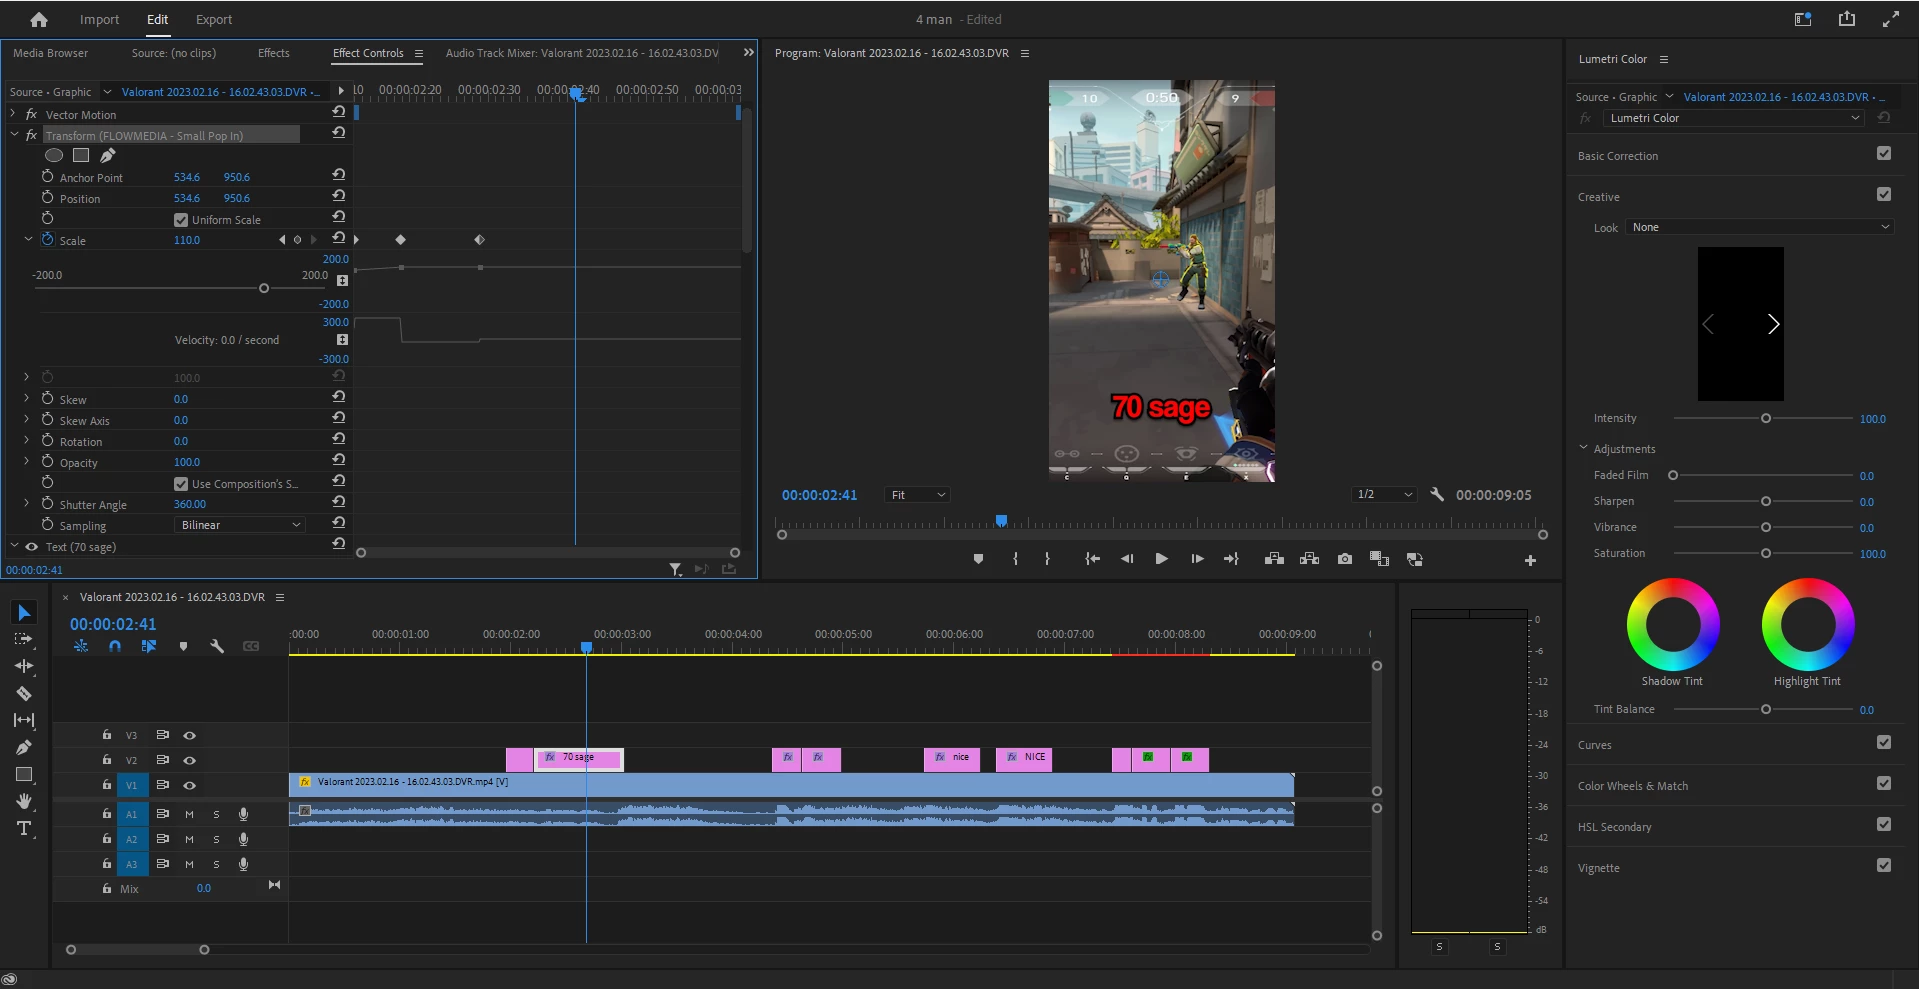1919x989 pixels.
Task: Select the 'nice' clip on track V2
Action: pos(952,759)
